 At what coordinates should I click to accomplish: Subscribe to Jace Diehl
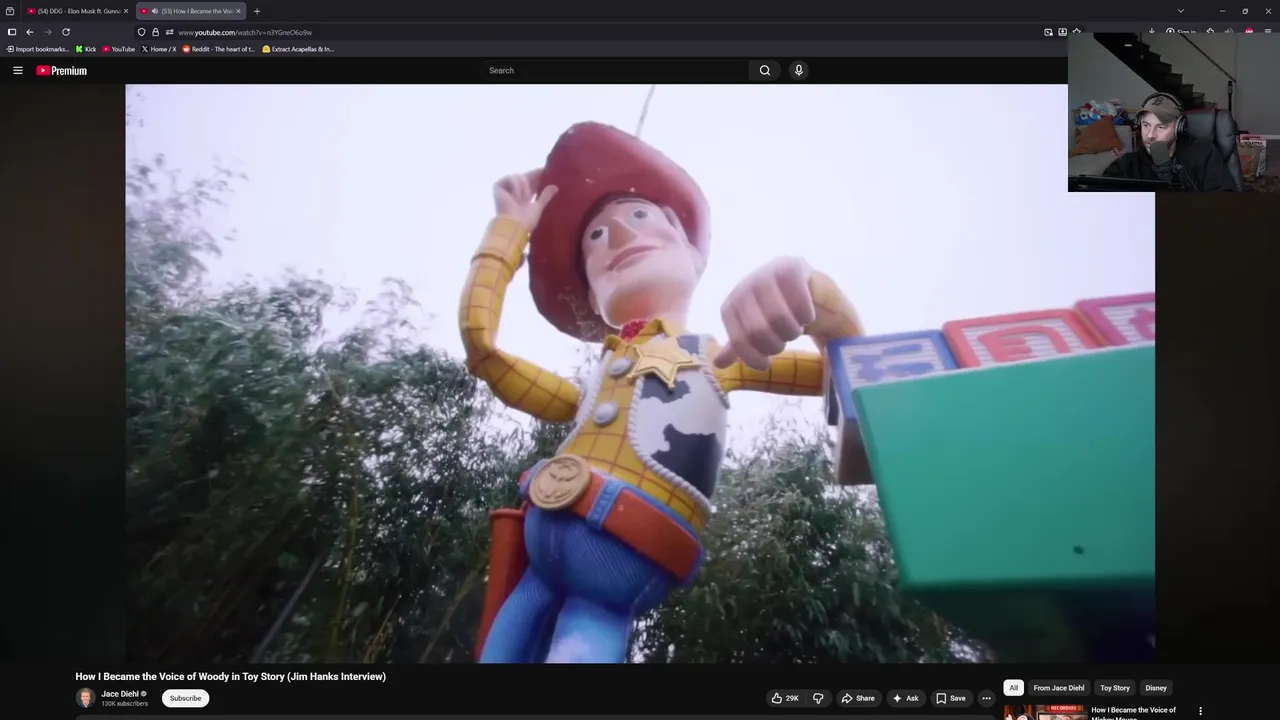pos(185,698)
